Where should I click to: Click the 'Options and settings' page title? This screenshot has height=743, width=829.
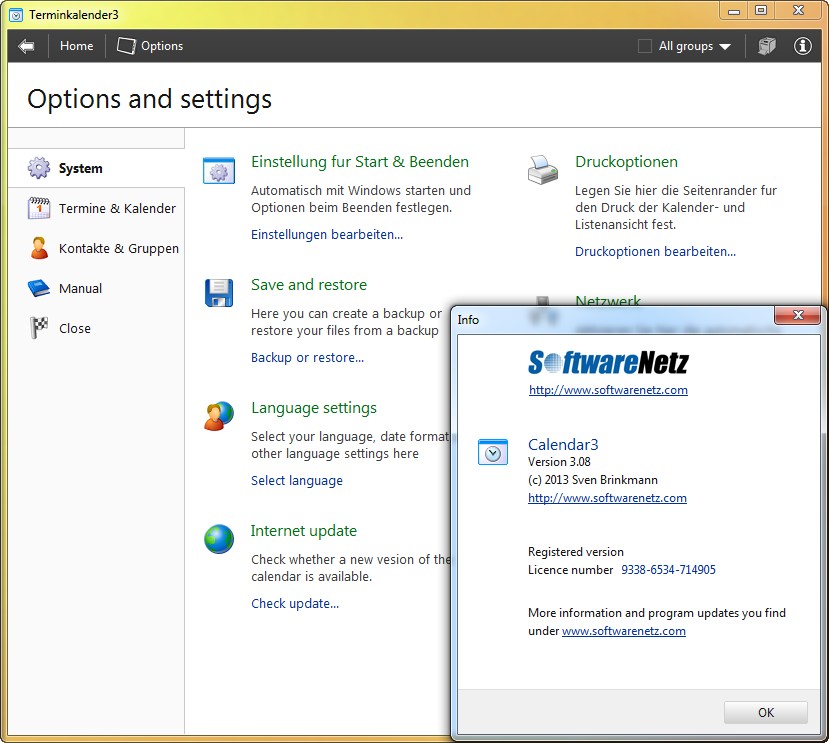pos(150,99)
